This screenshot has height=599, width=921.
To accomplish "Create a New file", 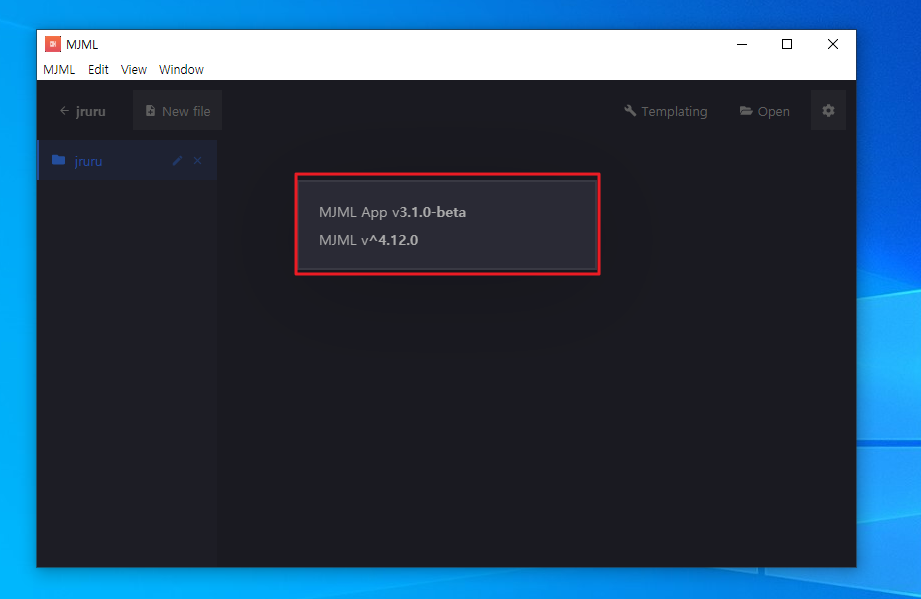I will 177,110.
